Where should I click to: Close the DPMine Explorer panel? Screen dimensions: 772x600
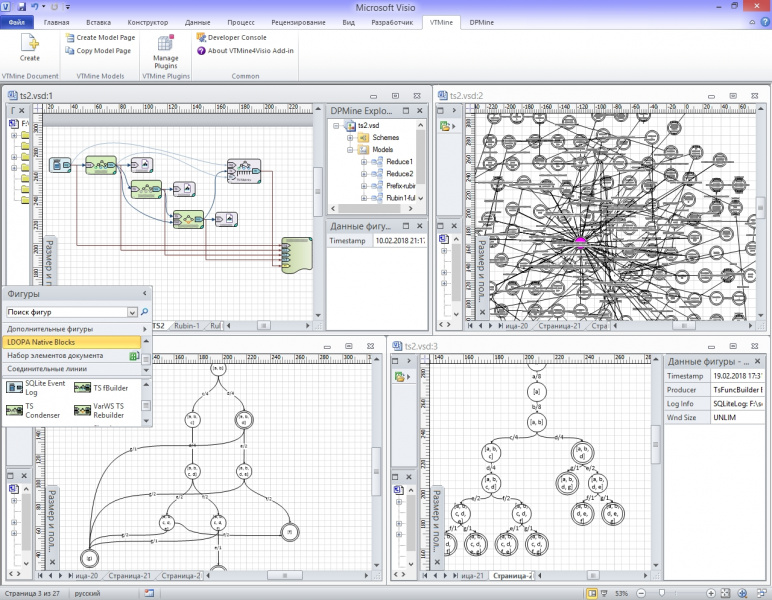[420, 111]
